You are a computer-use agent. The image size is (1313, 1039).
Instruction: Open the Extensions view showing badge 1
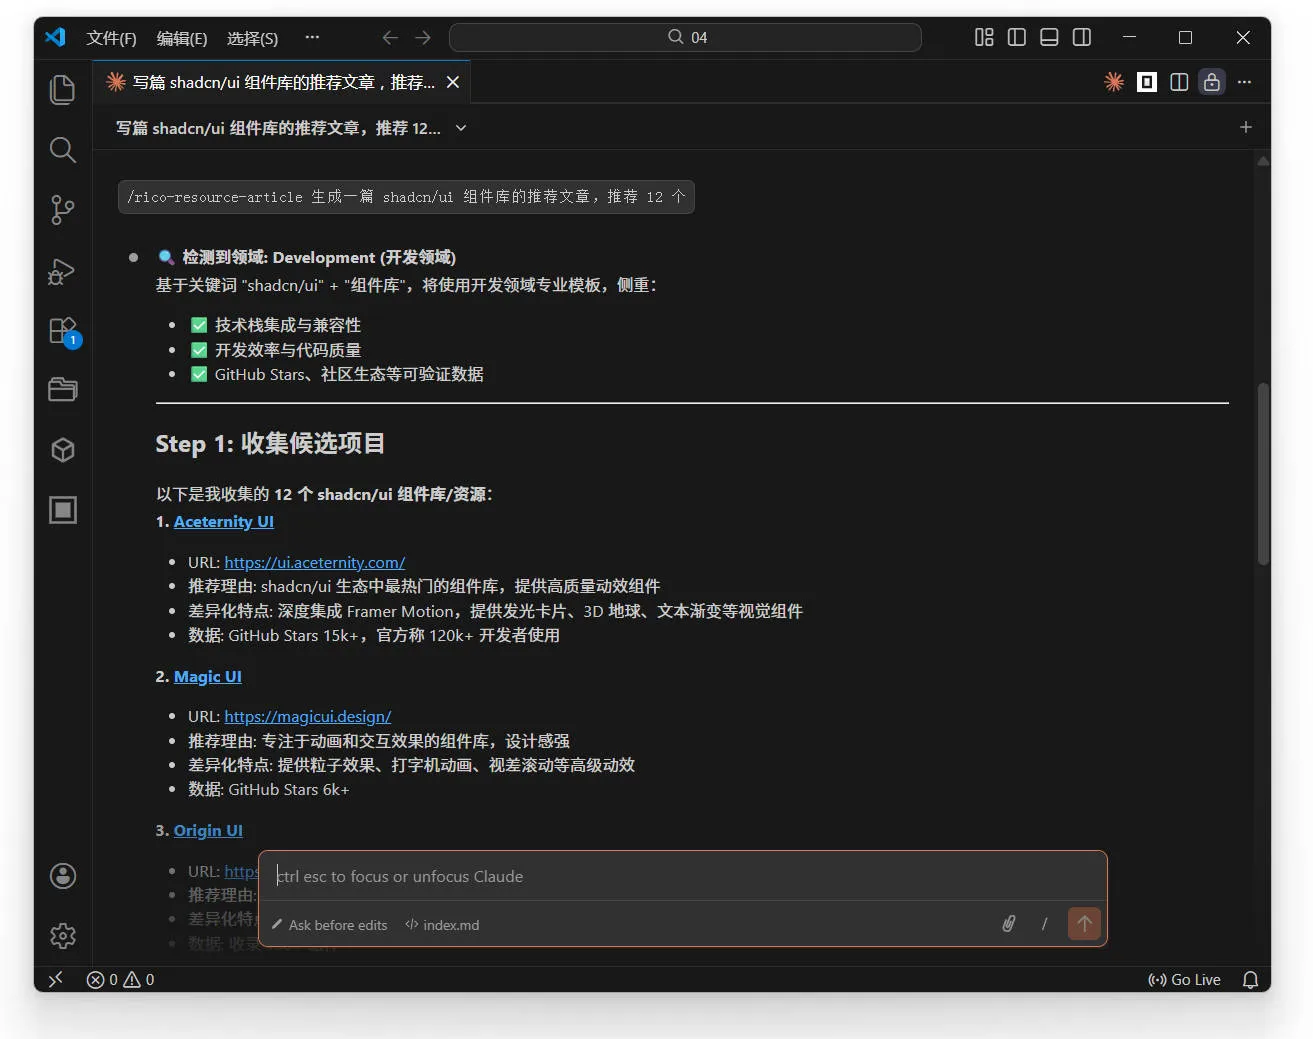[62, 330]
